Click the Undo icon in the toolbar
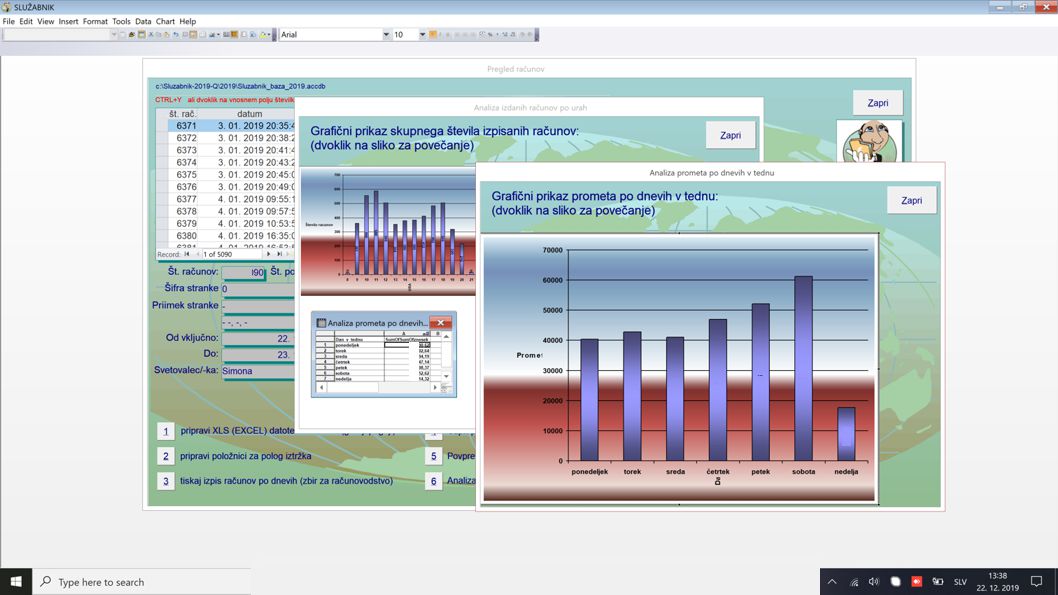 click(x=176, y=35)
